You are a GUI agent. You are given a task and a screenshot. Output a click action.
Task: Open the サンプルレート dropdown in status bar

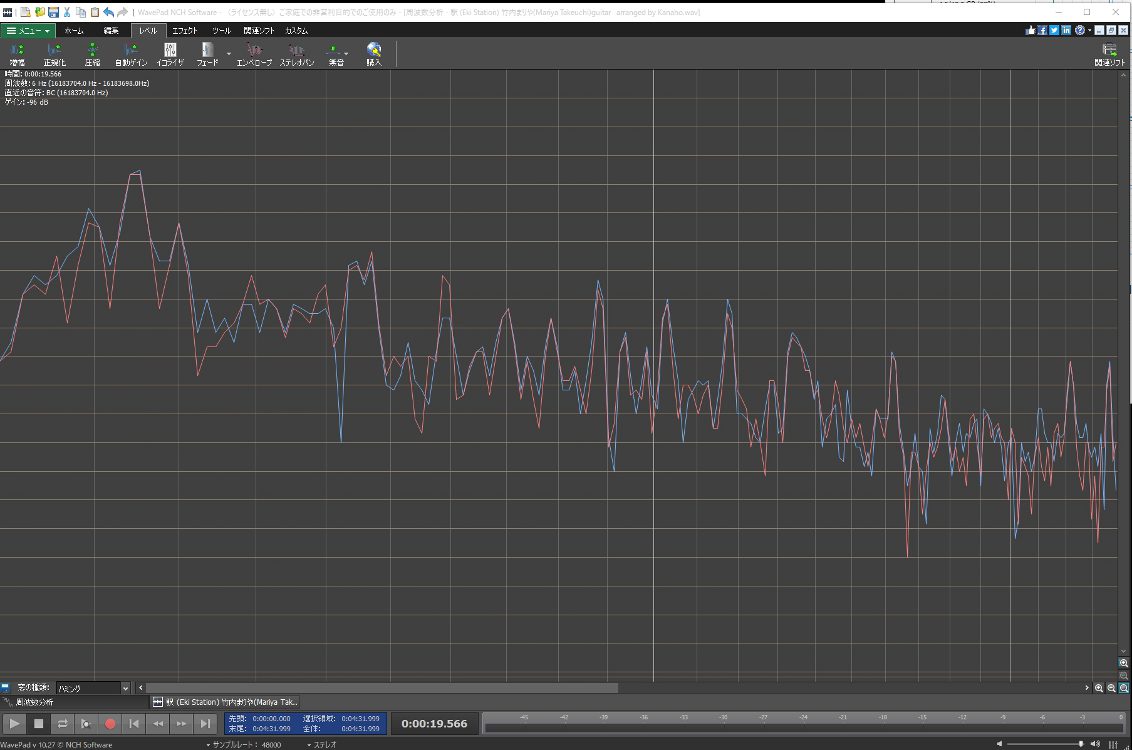246,745
